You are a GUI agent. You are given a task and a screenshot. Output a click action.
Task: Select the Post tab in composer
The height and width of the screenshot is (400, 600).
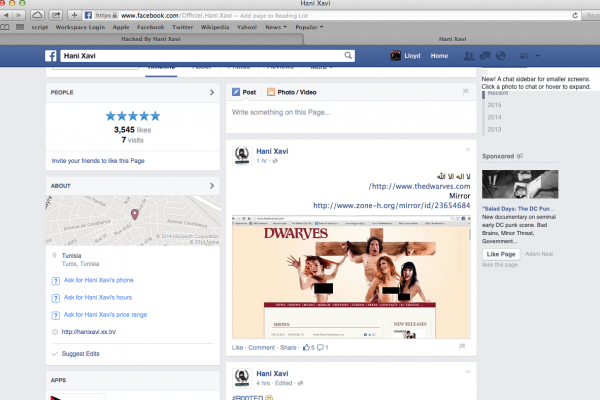(244, 92)
